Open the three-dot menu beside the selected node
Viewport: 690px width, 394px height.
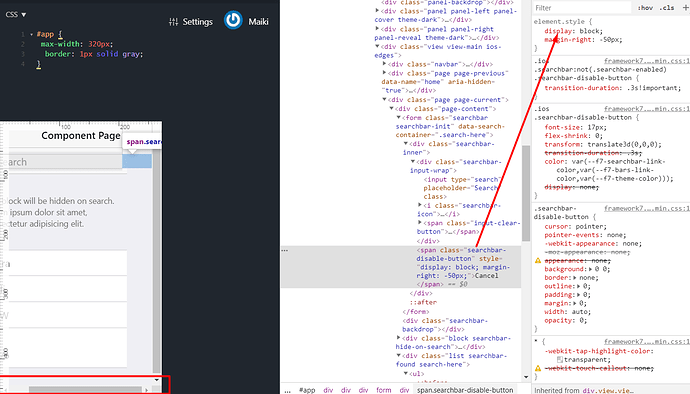pyautogui.click(x=285, y=250)
